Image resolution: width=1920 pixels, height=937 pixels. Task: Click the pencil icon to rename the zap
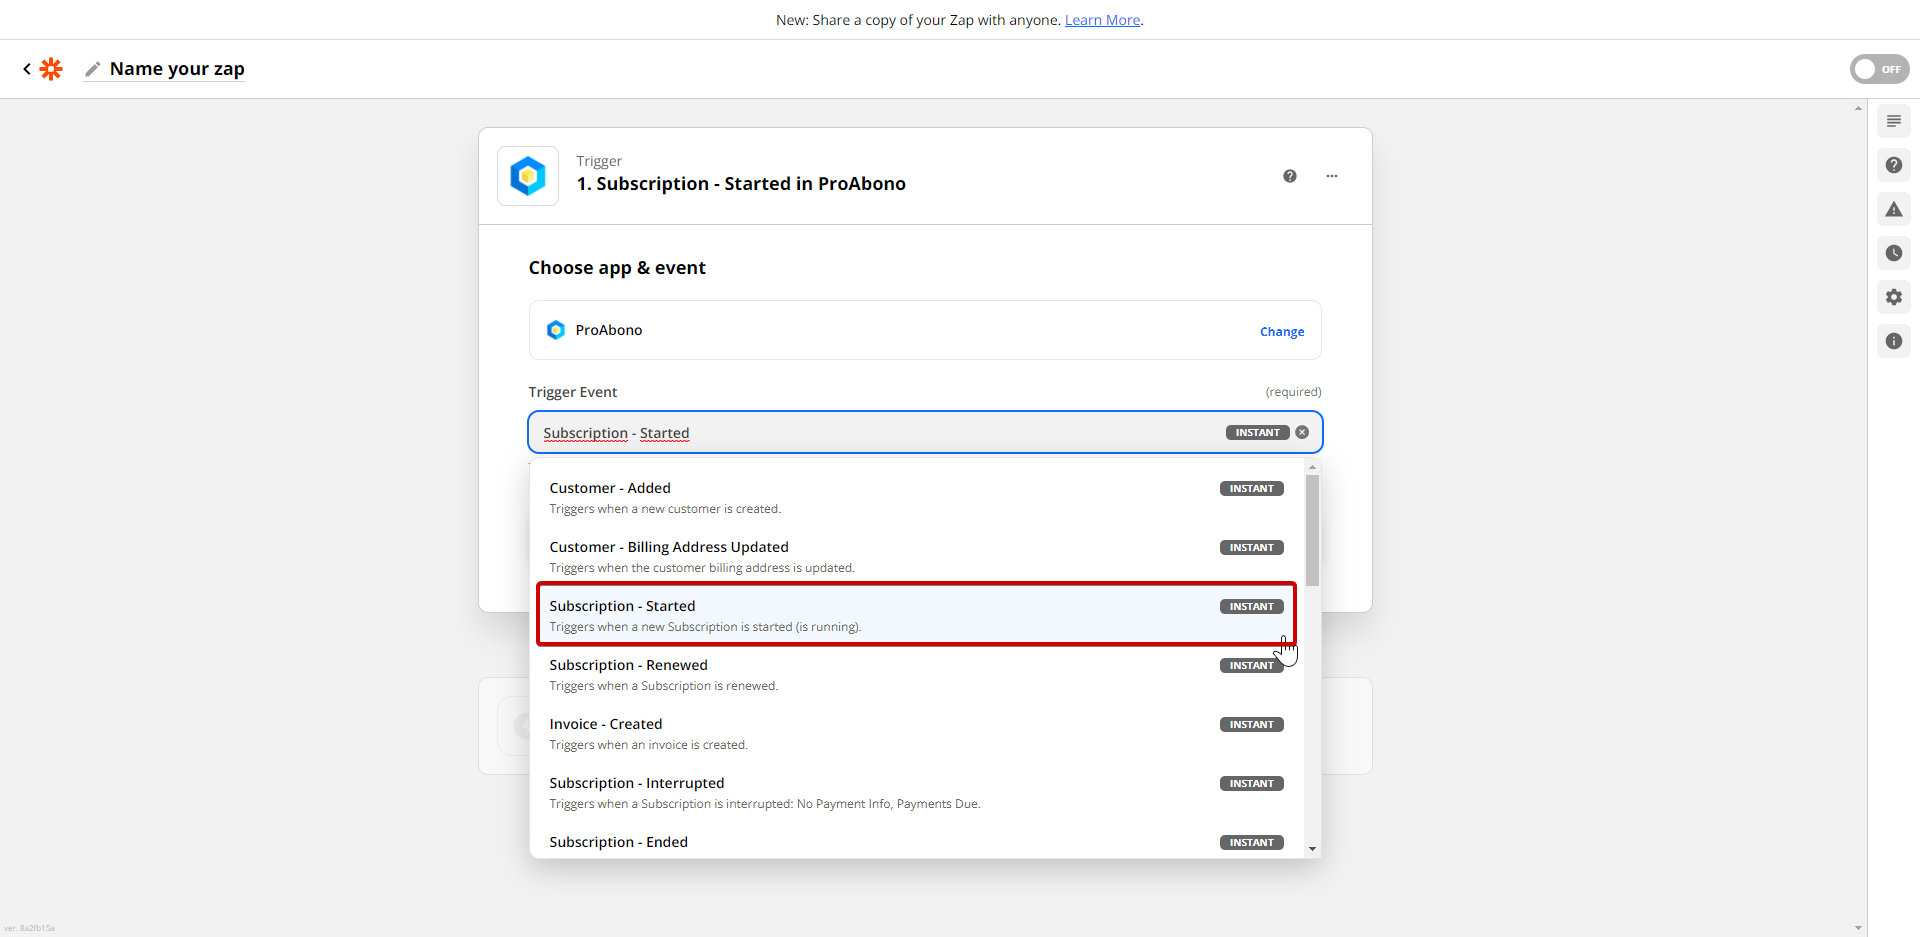(93, 69)
